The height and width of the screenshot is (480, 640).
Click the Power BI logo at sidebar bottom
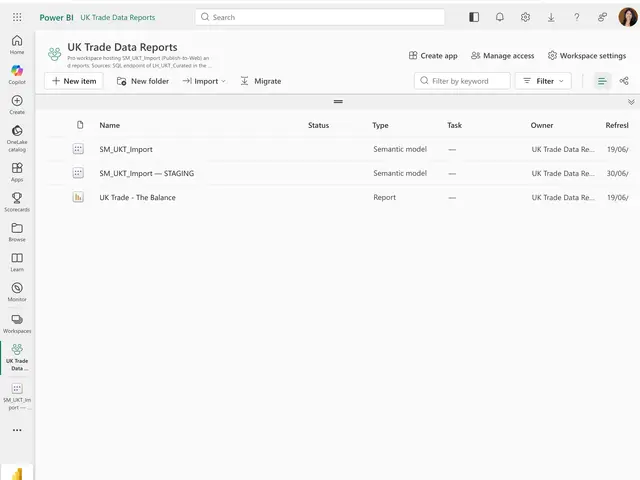coord(17,473)
